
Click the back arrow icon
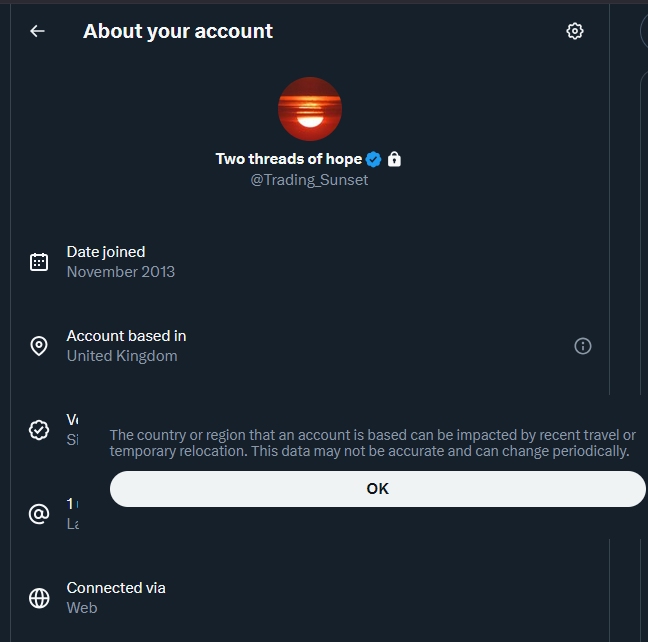pyautogui.click(x=37, y=31)
